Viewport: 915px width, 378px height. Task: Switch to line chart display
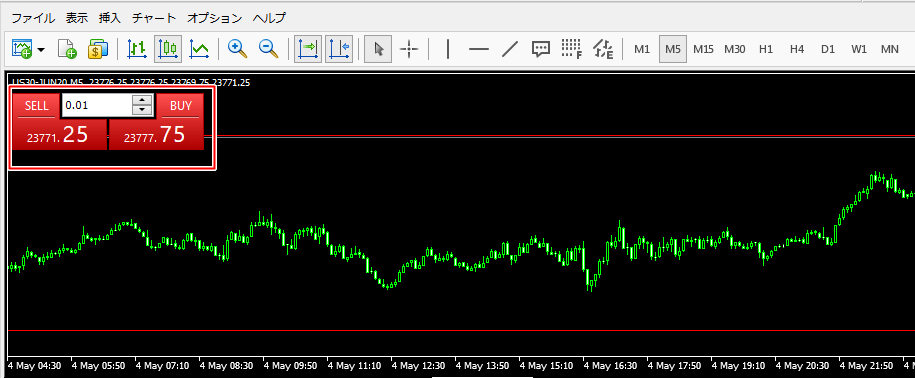click(199, 49)
